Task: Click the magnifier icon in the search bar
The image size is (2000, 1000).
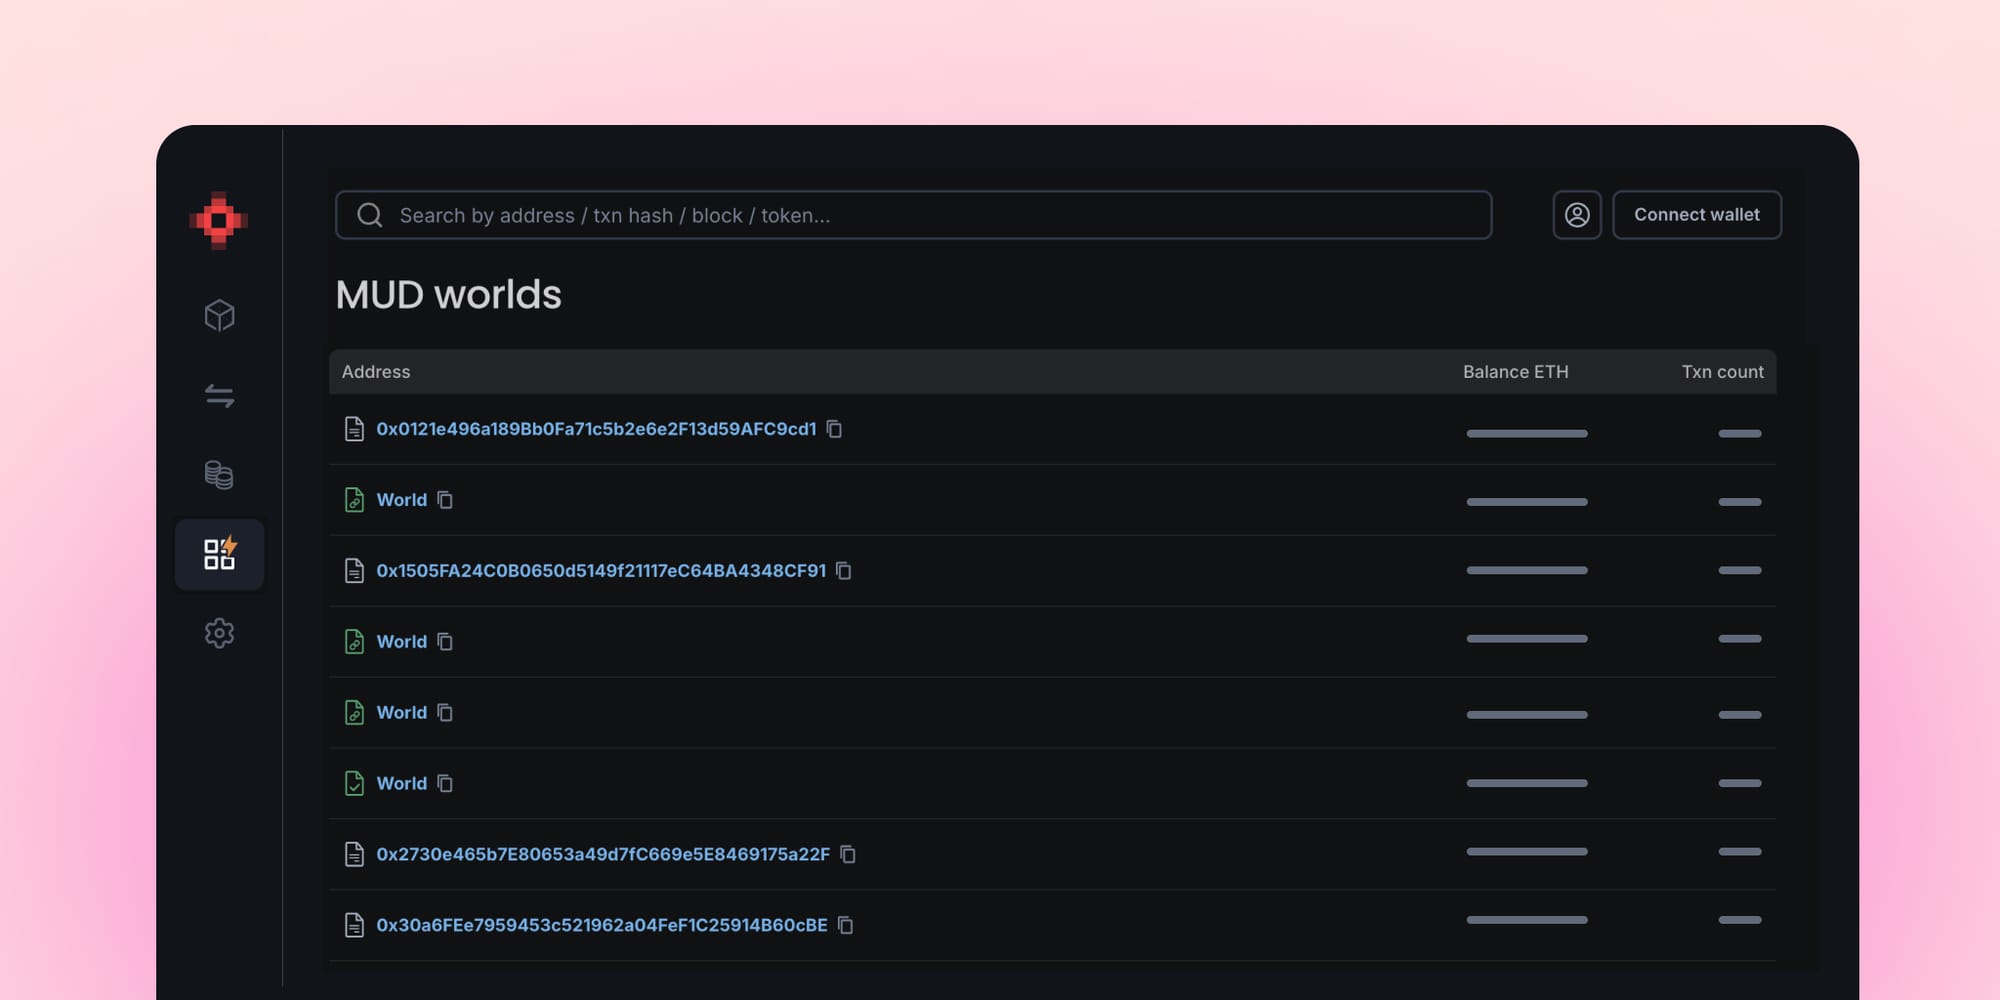Action: point(370,214)
